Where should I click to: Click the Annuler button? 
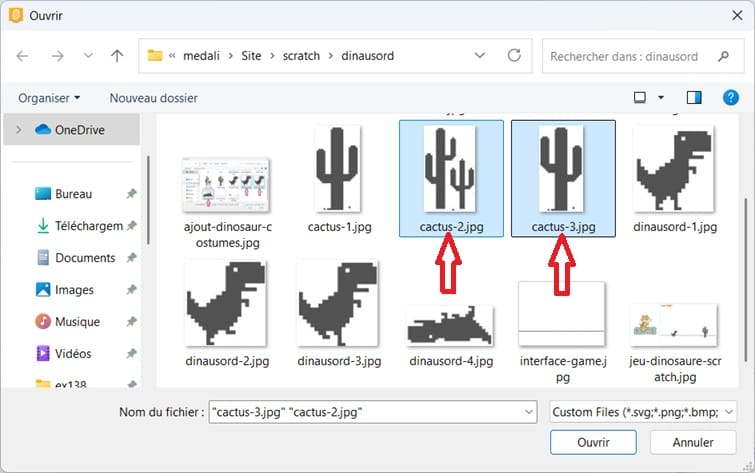point(693,442)
